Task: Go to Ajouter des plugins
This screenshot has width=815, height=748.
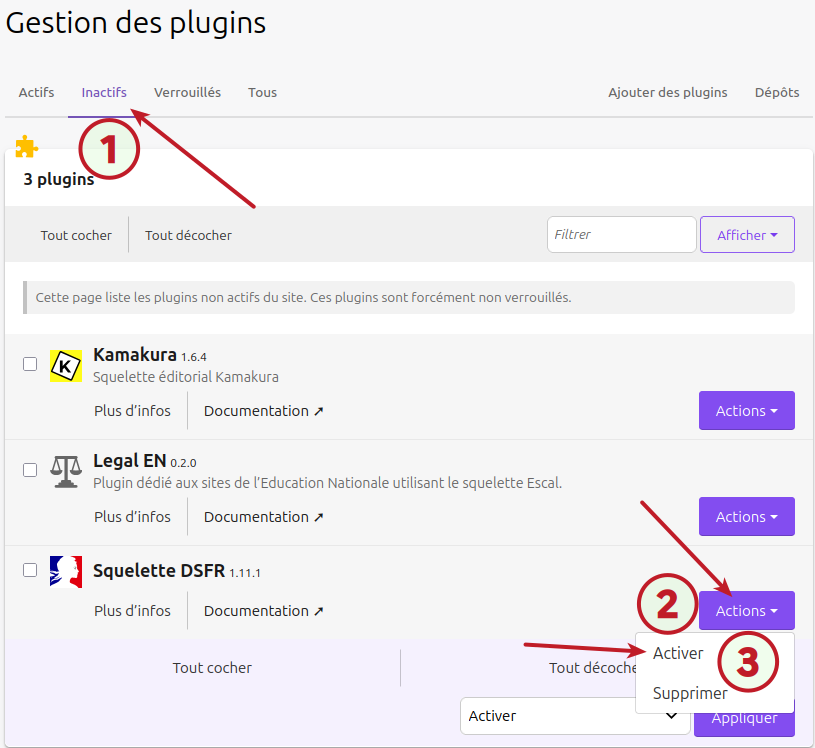Action: [667, 93]
